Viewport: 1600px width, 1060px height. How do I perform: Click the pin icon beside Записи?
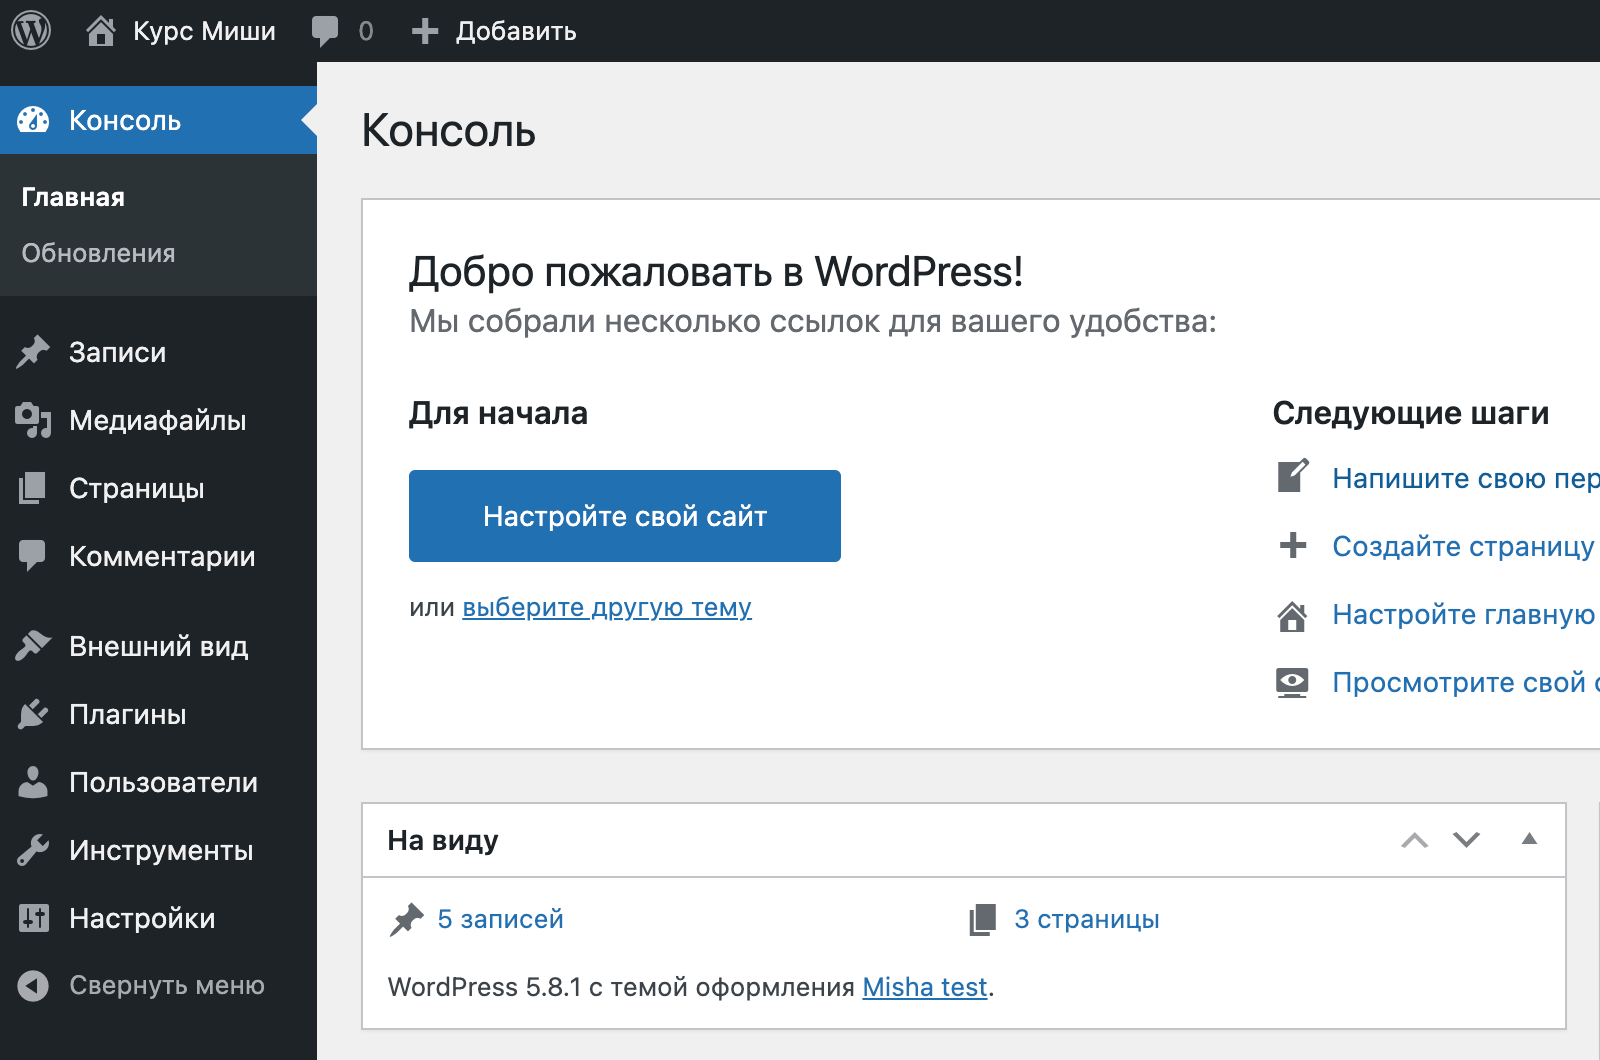click(33, 352)
